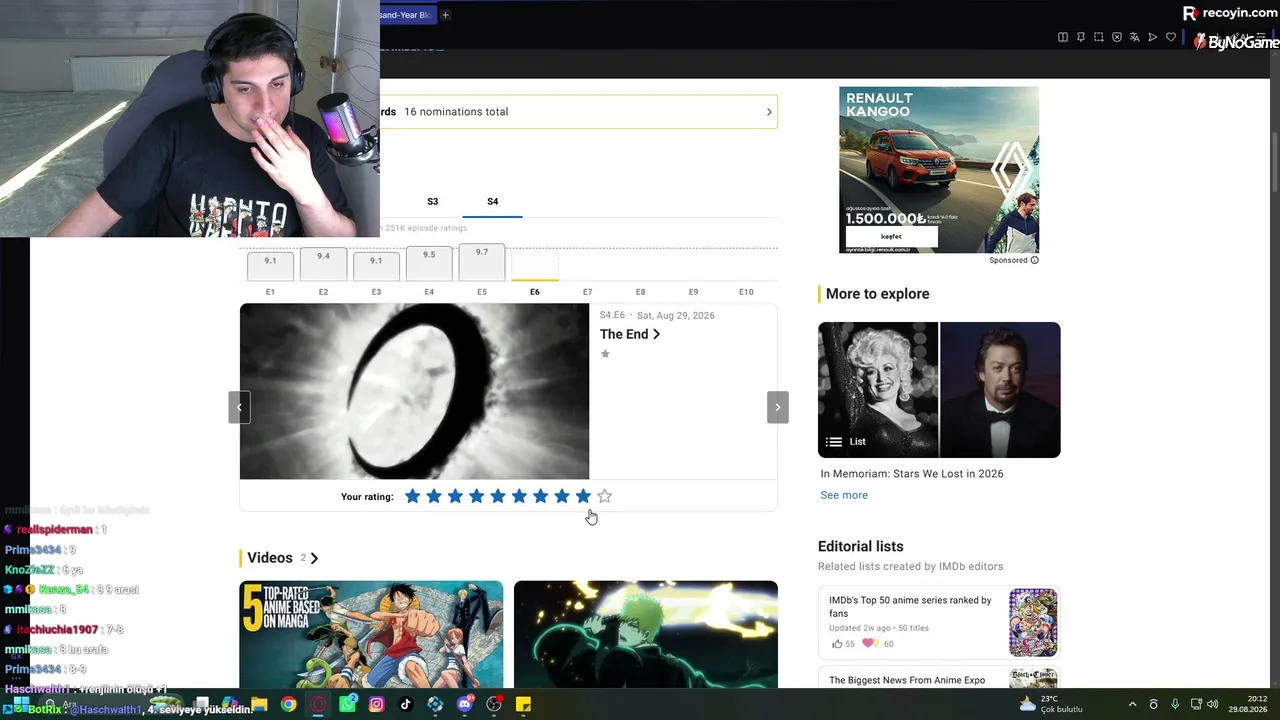Go to next episode with right arrow

pyautogui.click(x=778, y=407)
